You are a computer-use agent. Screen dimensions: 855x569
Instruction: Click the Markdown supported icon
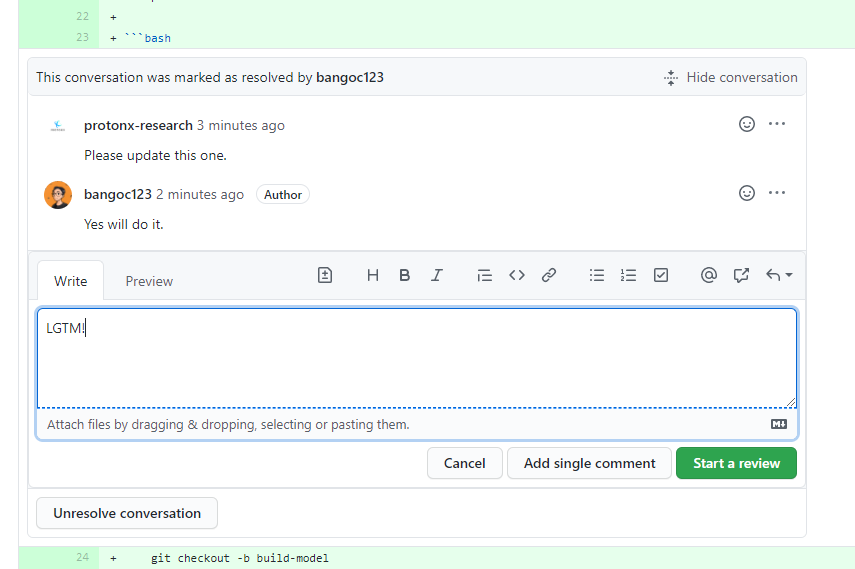click(x=779, y=424)
